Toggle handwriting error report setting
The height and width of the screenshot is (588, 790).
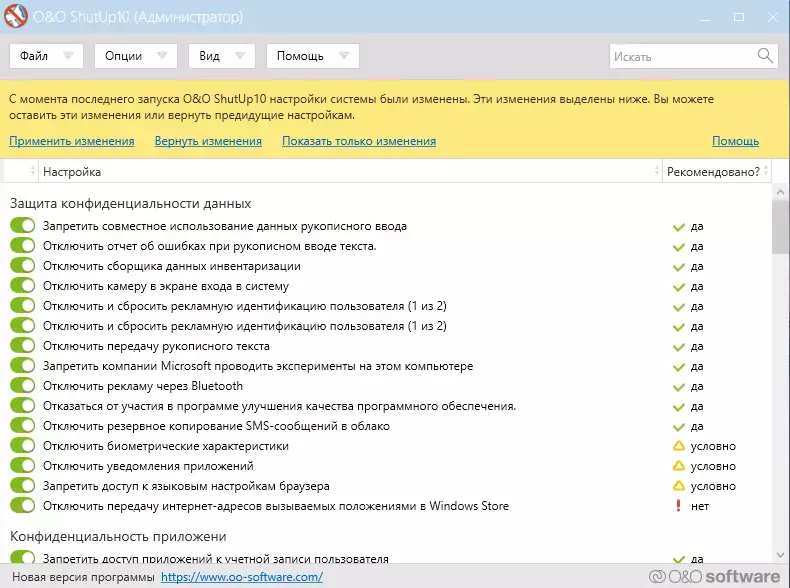point(22,245)
